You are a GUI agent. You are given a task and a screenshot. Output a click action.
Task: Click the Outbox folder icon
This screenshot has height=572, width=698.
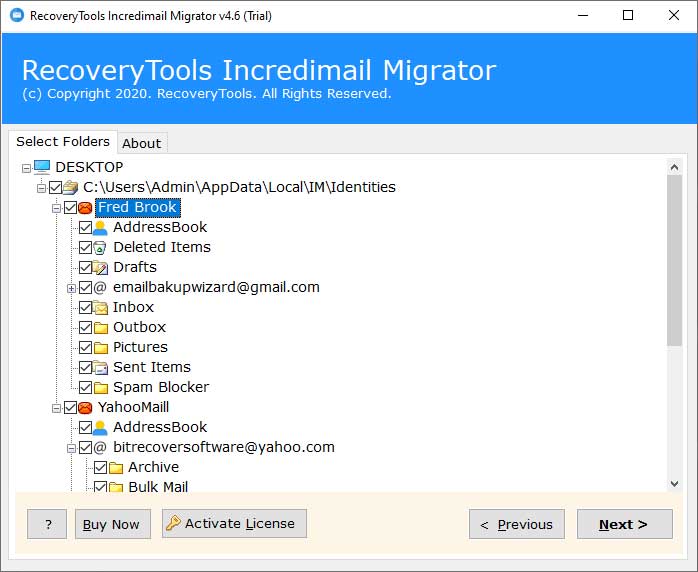pyautogui.click(x=101, y=328)
